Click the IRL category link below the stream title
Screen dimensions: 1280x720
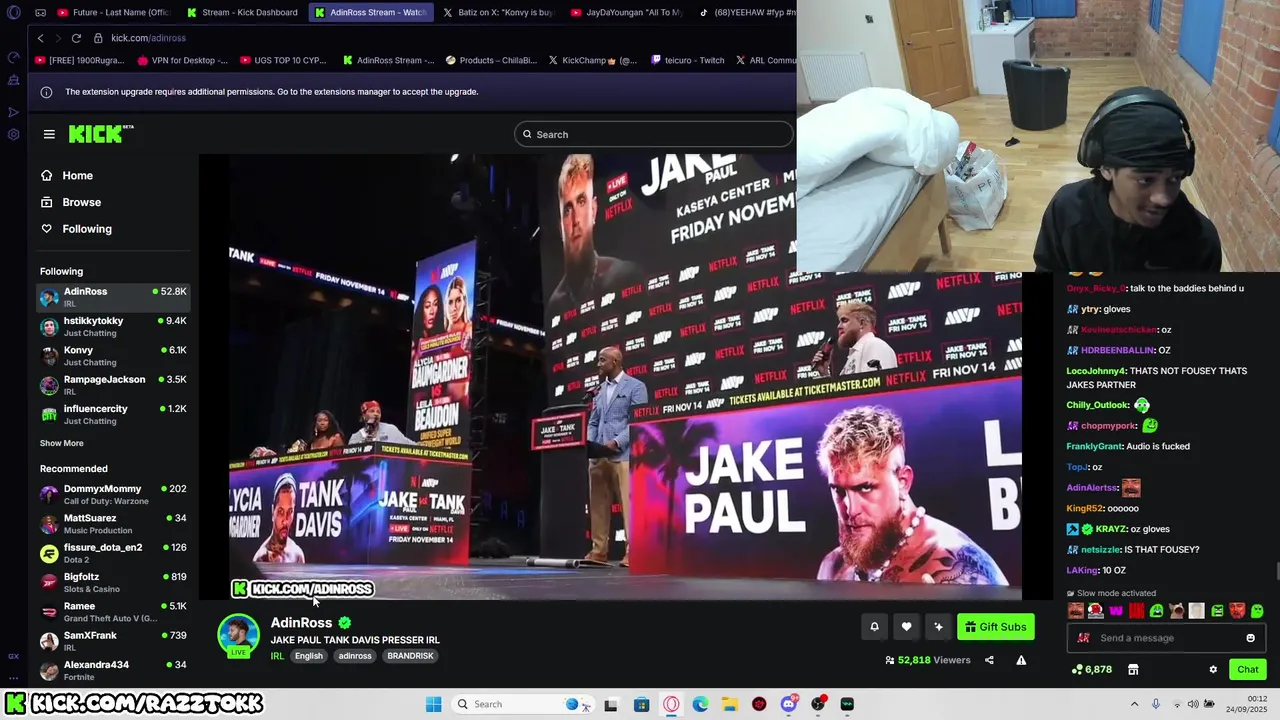[x=277, y=656]
